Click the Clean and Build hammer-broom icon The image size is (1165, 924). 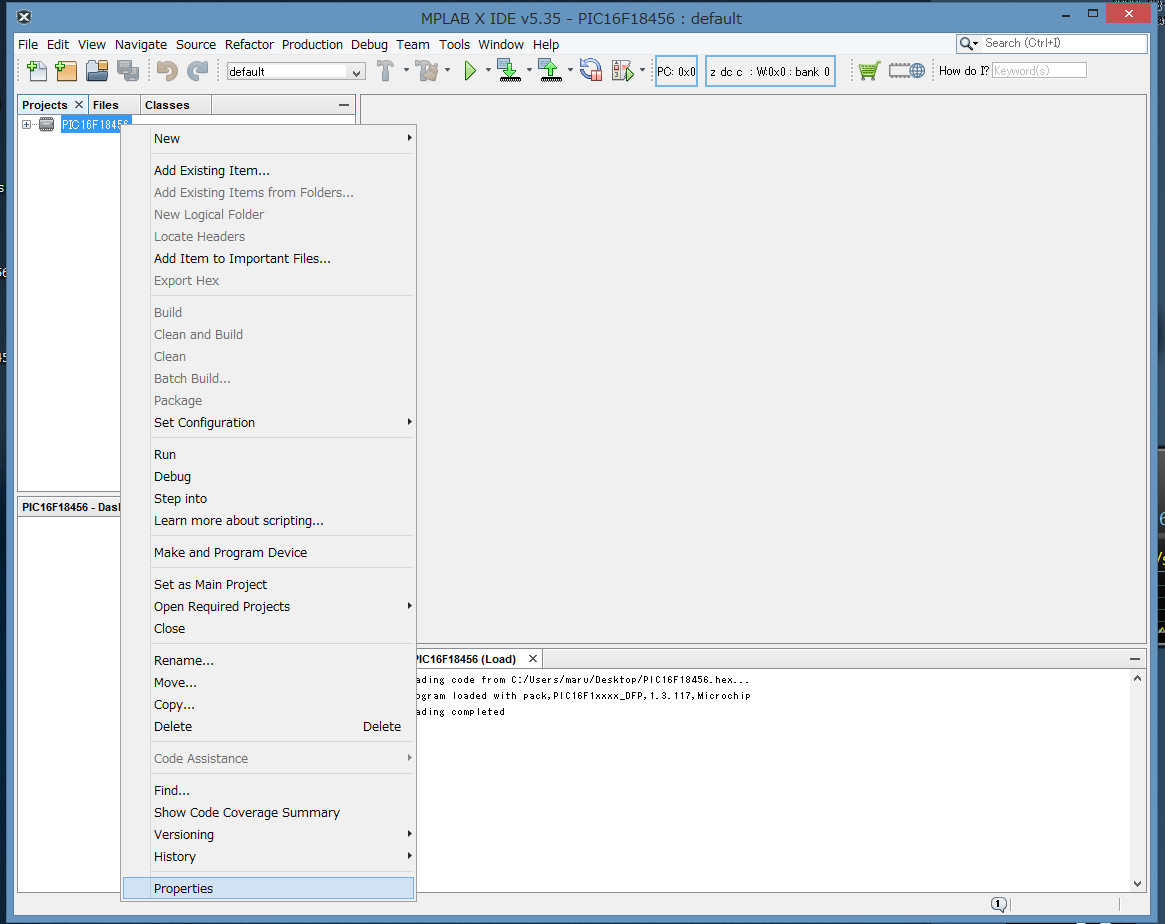coord(427,71)
